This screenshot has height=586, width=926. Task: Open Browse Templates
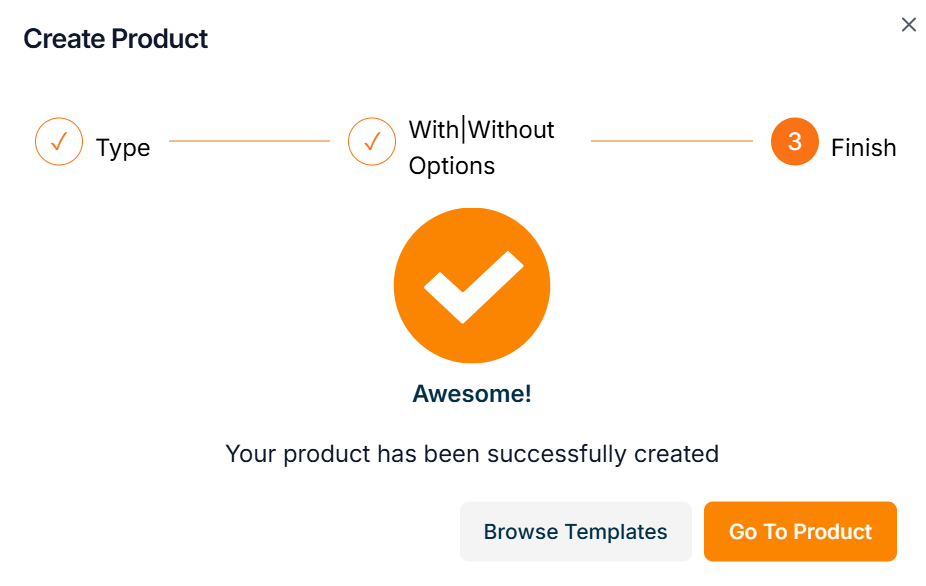coord(575,531)
